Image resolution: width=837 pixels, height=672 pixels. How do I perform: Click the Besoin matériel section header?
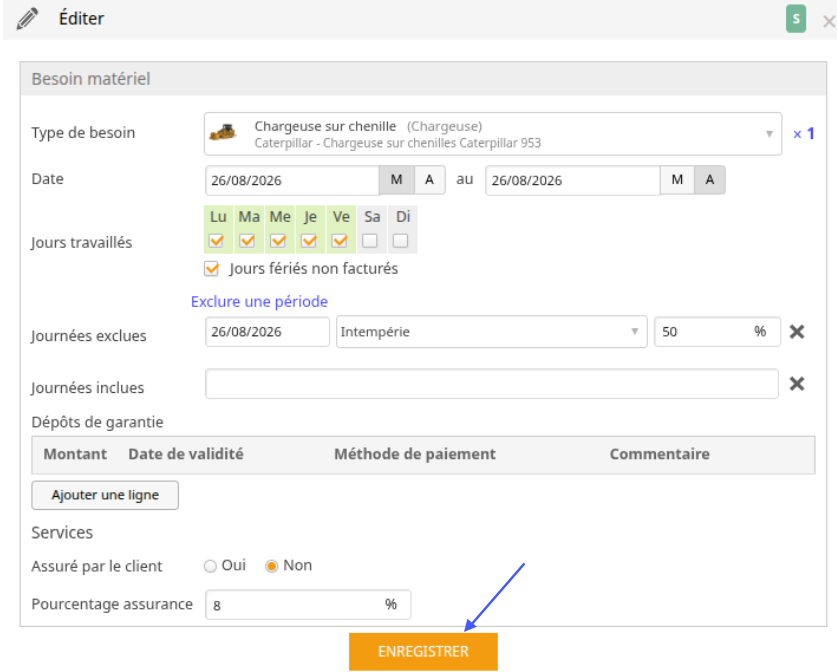[x=423, y=79]
